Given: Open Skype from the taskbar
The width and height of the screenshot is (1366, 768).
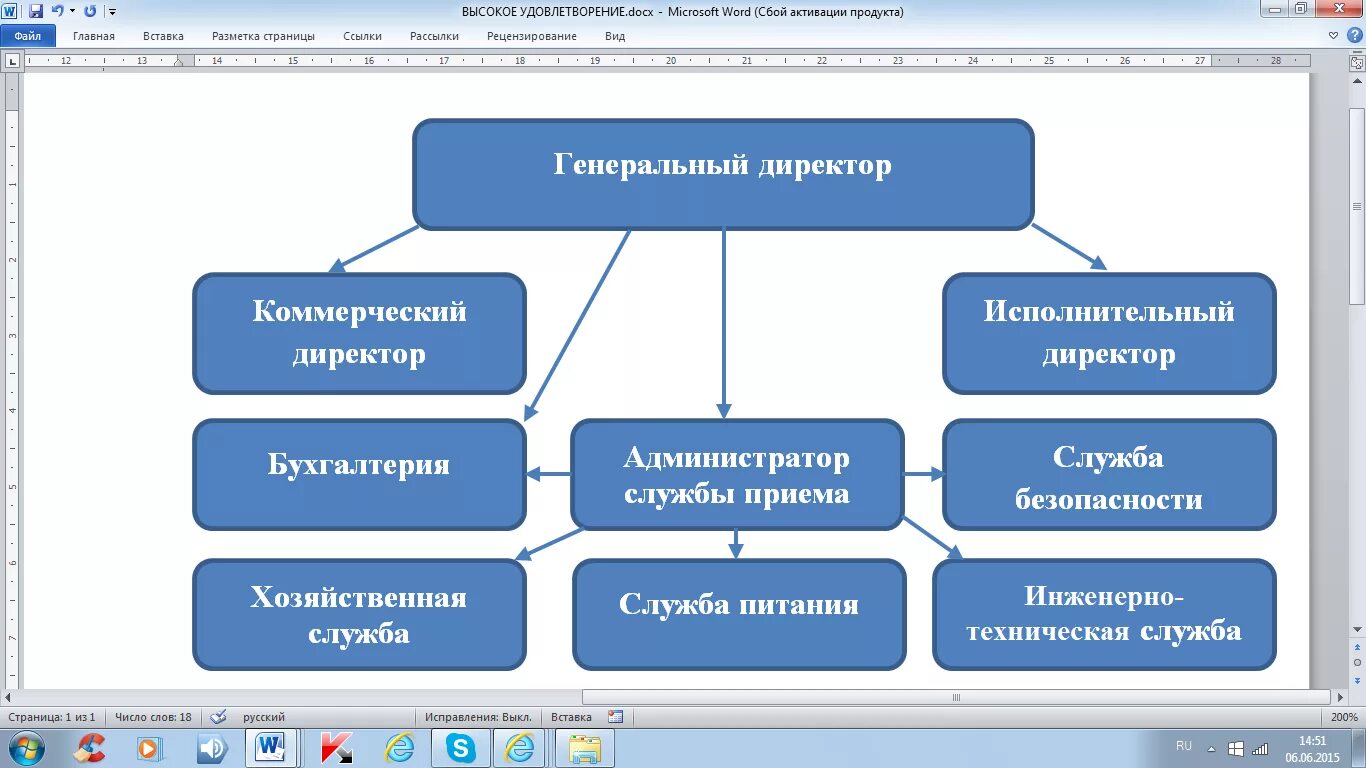Looking at the screenshot, I should (460, 748).
